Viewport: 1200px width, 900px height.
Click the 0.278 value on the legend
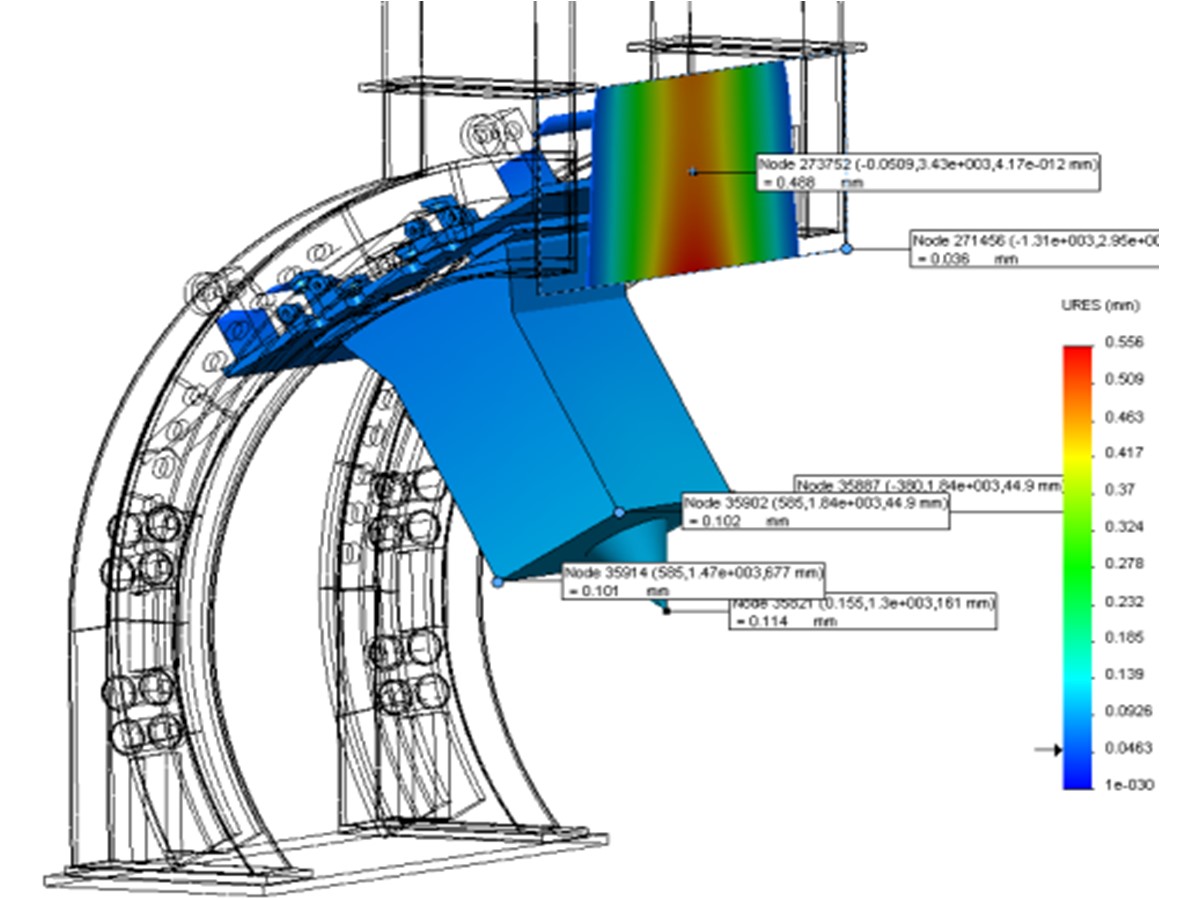[1123, 564]
